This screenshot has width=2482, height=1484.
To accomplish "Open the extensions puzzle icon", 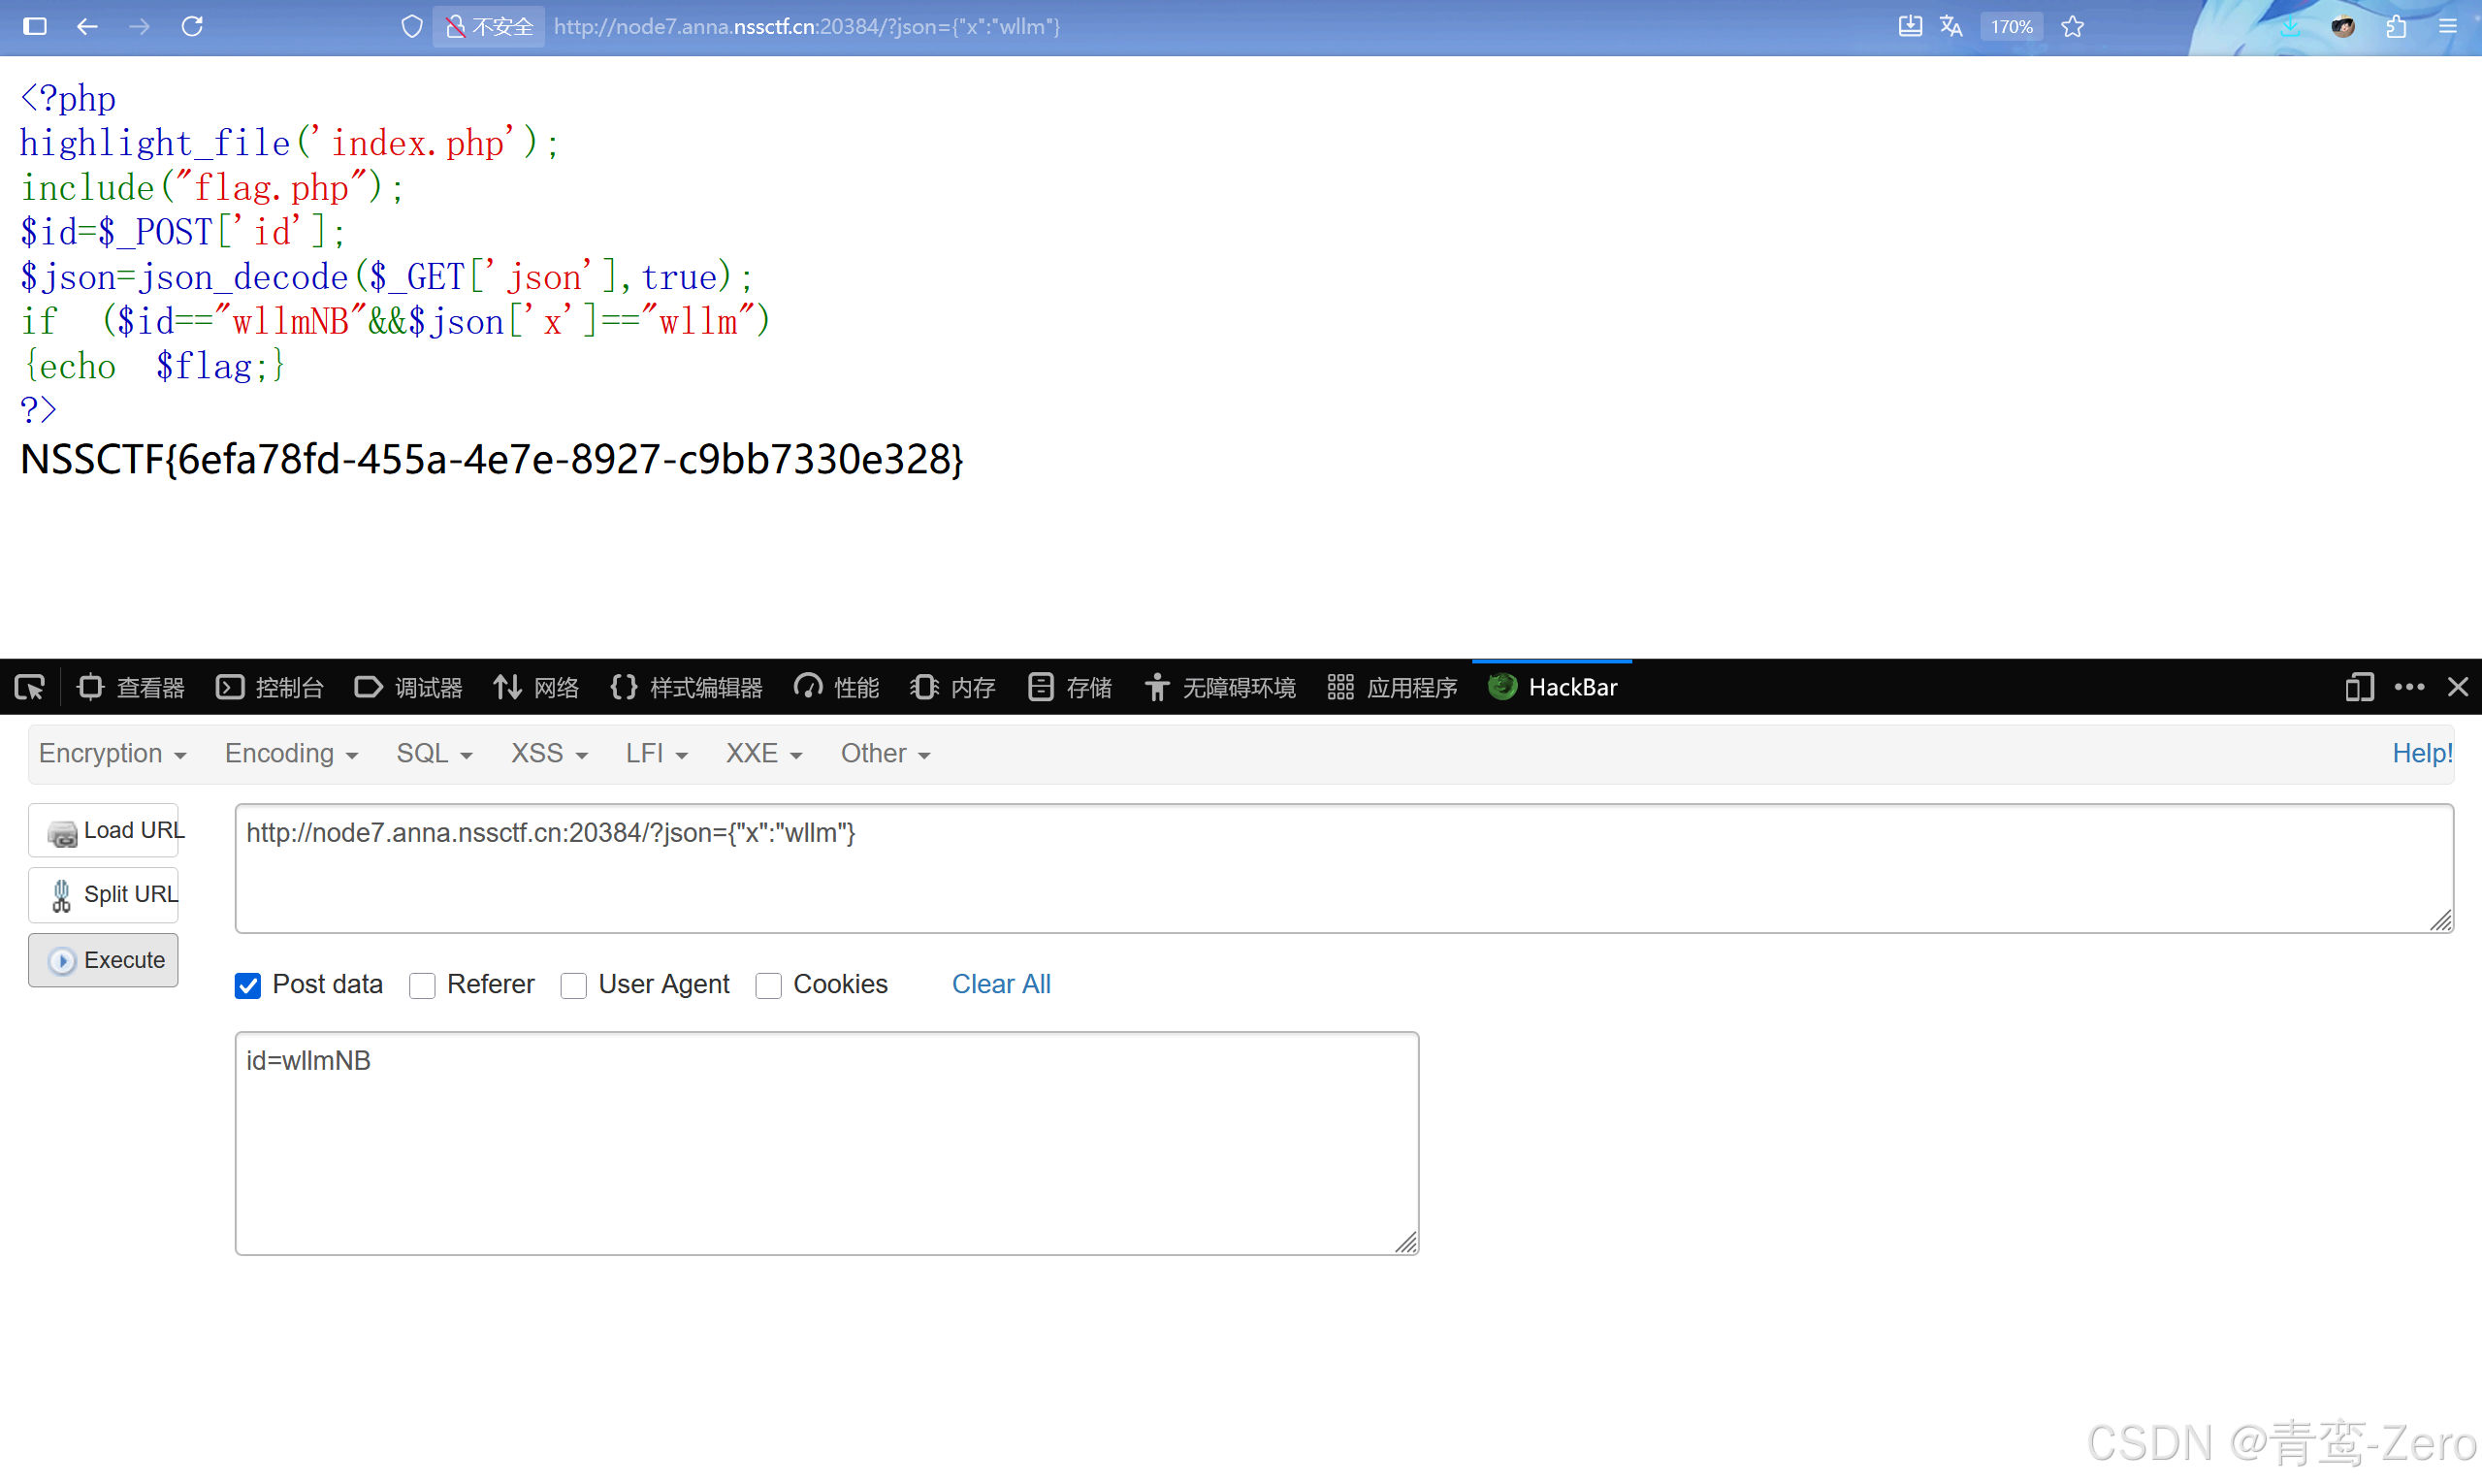I will [x=2395, y=26].
